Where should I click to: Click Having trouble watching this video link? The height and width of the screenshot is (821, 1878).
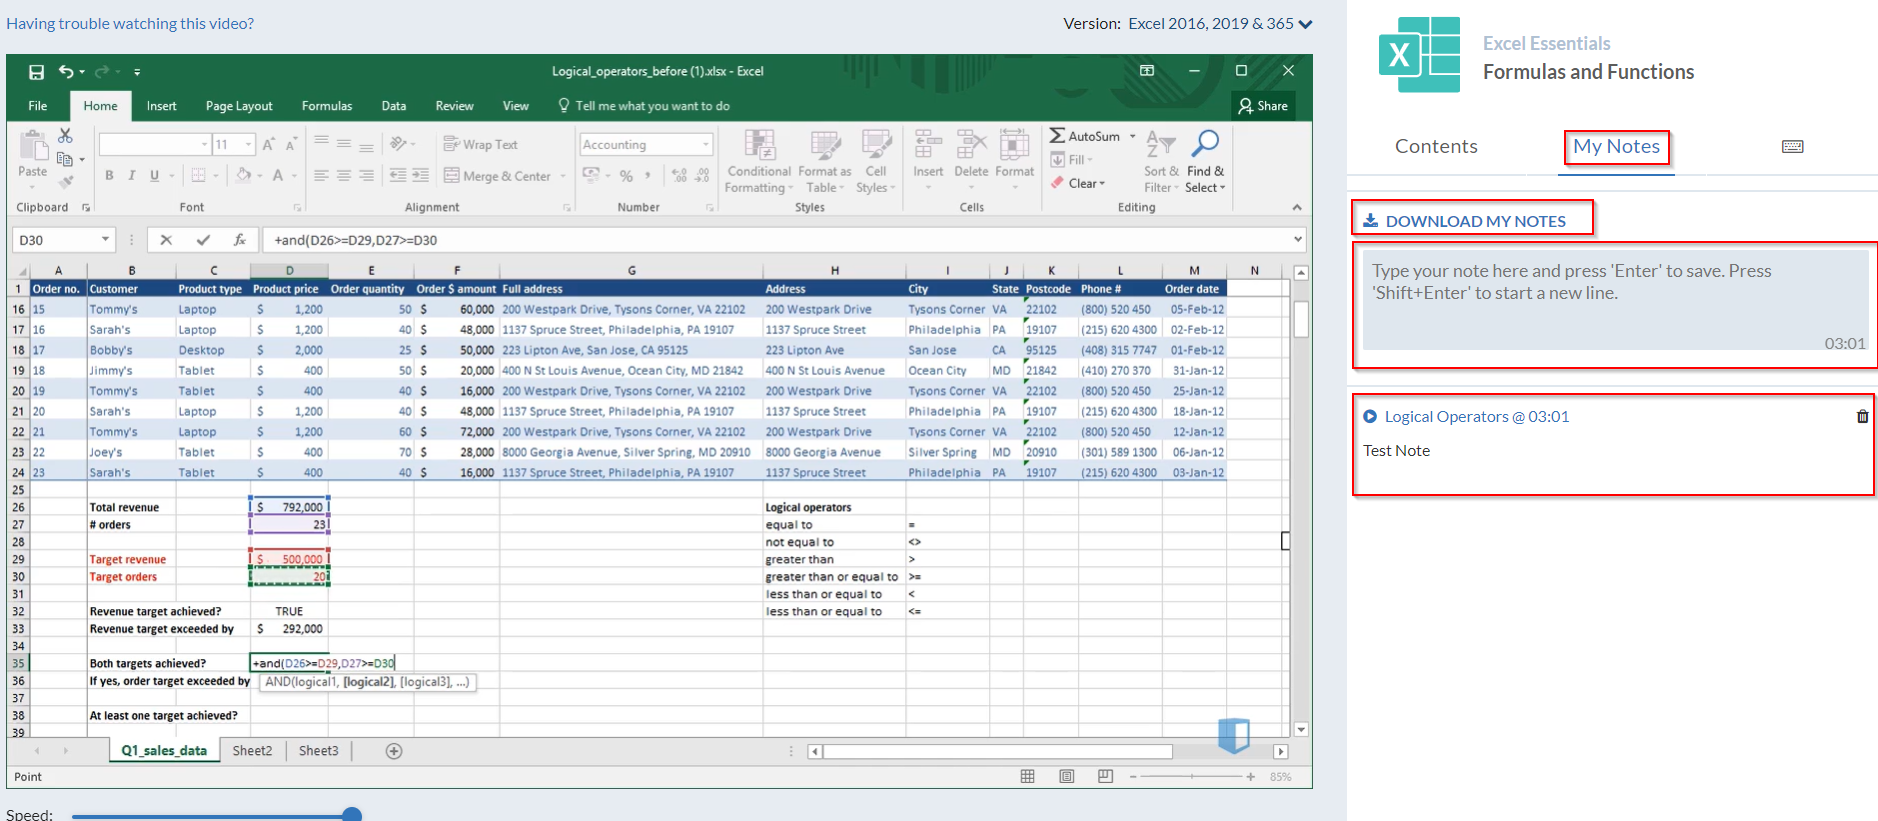tap(130, 24)
